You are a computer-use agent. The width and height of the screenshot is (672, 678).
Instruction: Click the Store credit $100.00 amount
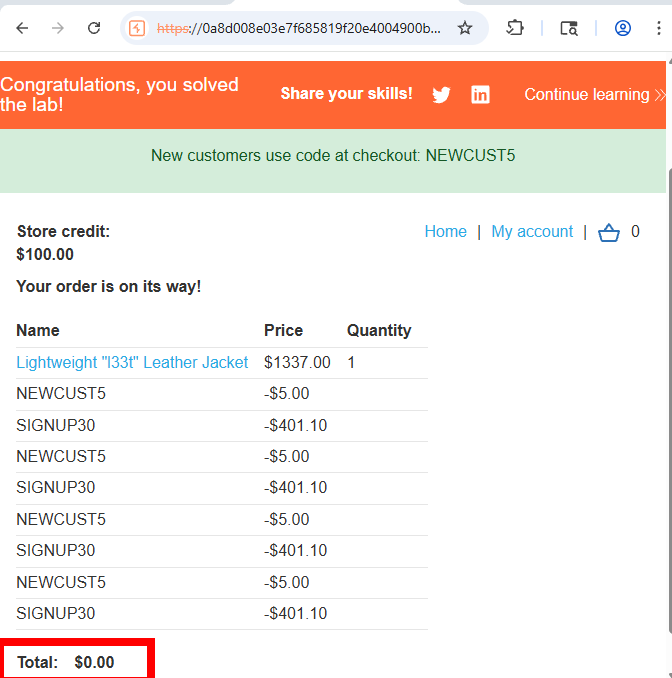[x=45, y=254]
